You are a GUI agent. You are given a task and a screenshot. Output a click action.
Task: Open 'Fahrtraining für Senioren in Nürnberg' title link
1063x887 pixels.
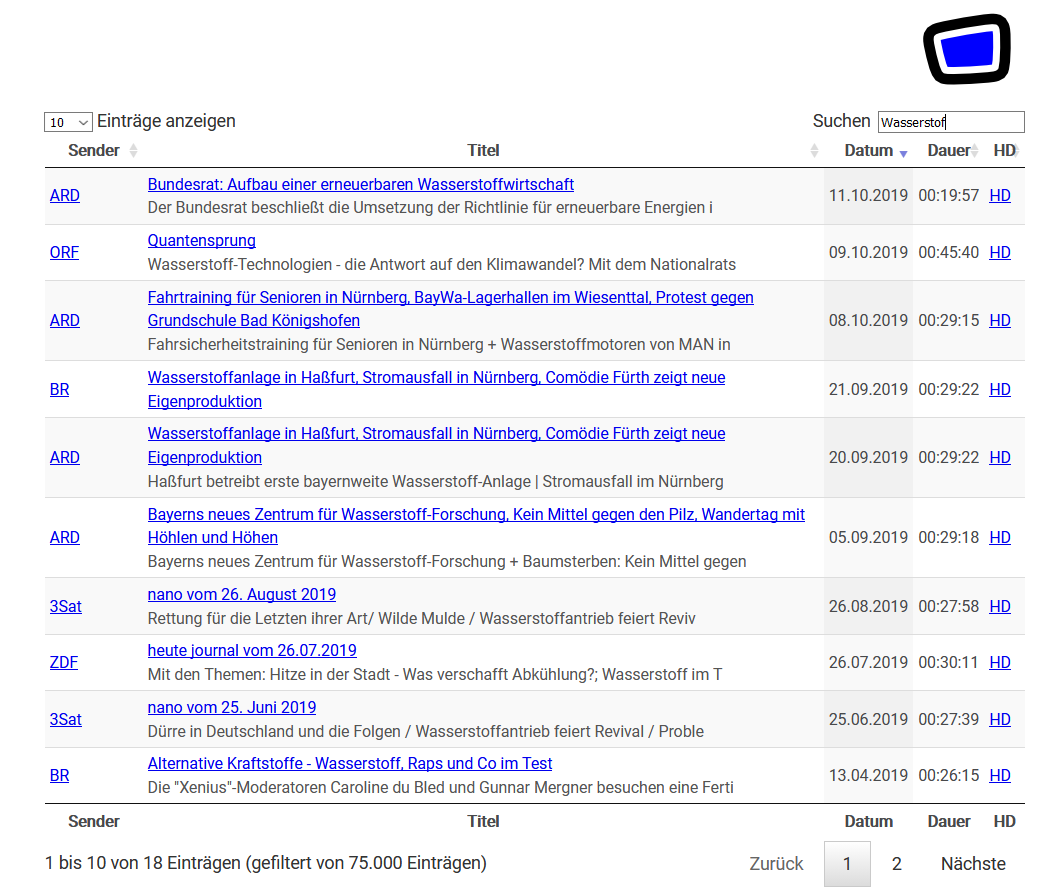[x=451, y=309]
